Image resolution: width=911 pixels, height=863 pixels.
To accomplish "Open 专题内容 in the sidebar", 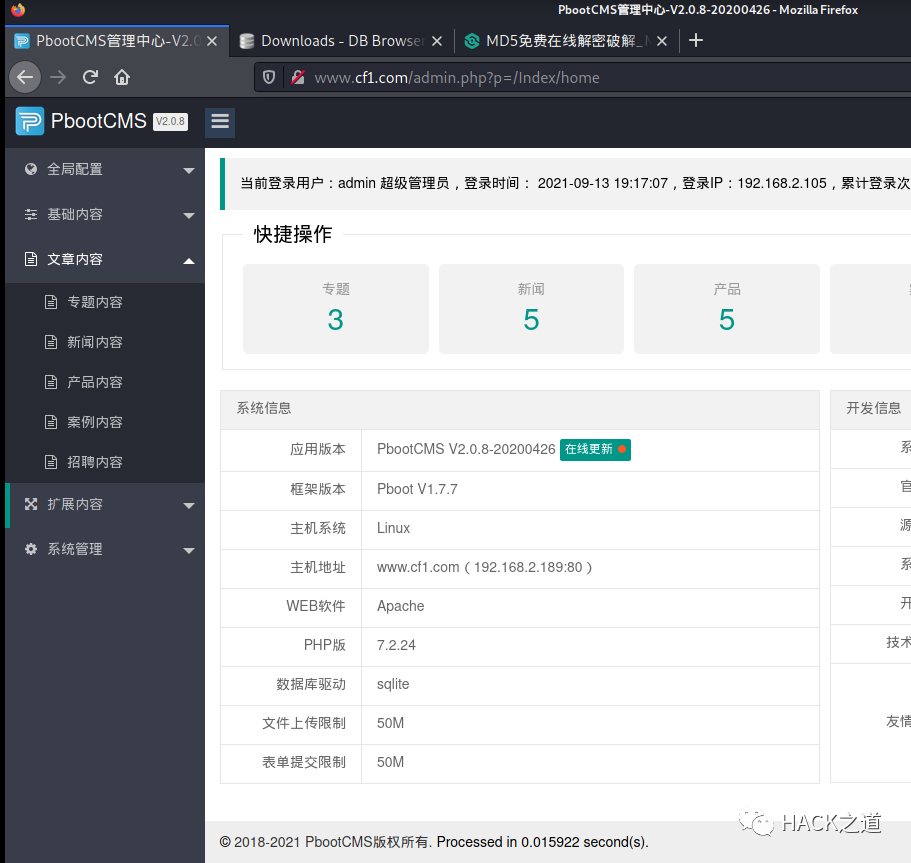I will tap(105, 302).
